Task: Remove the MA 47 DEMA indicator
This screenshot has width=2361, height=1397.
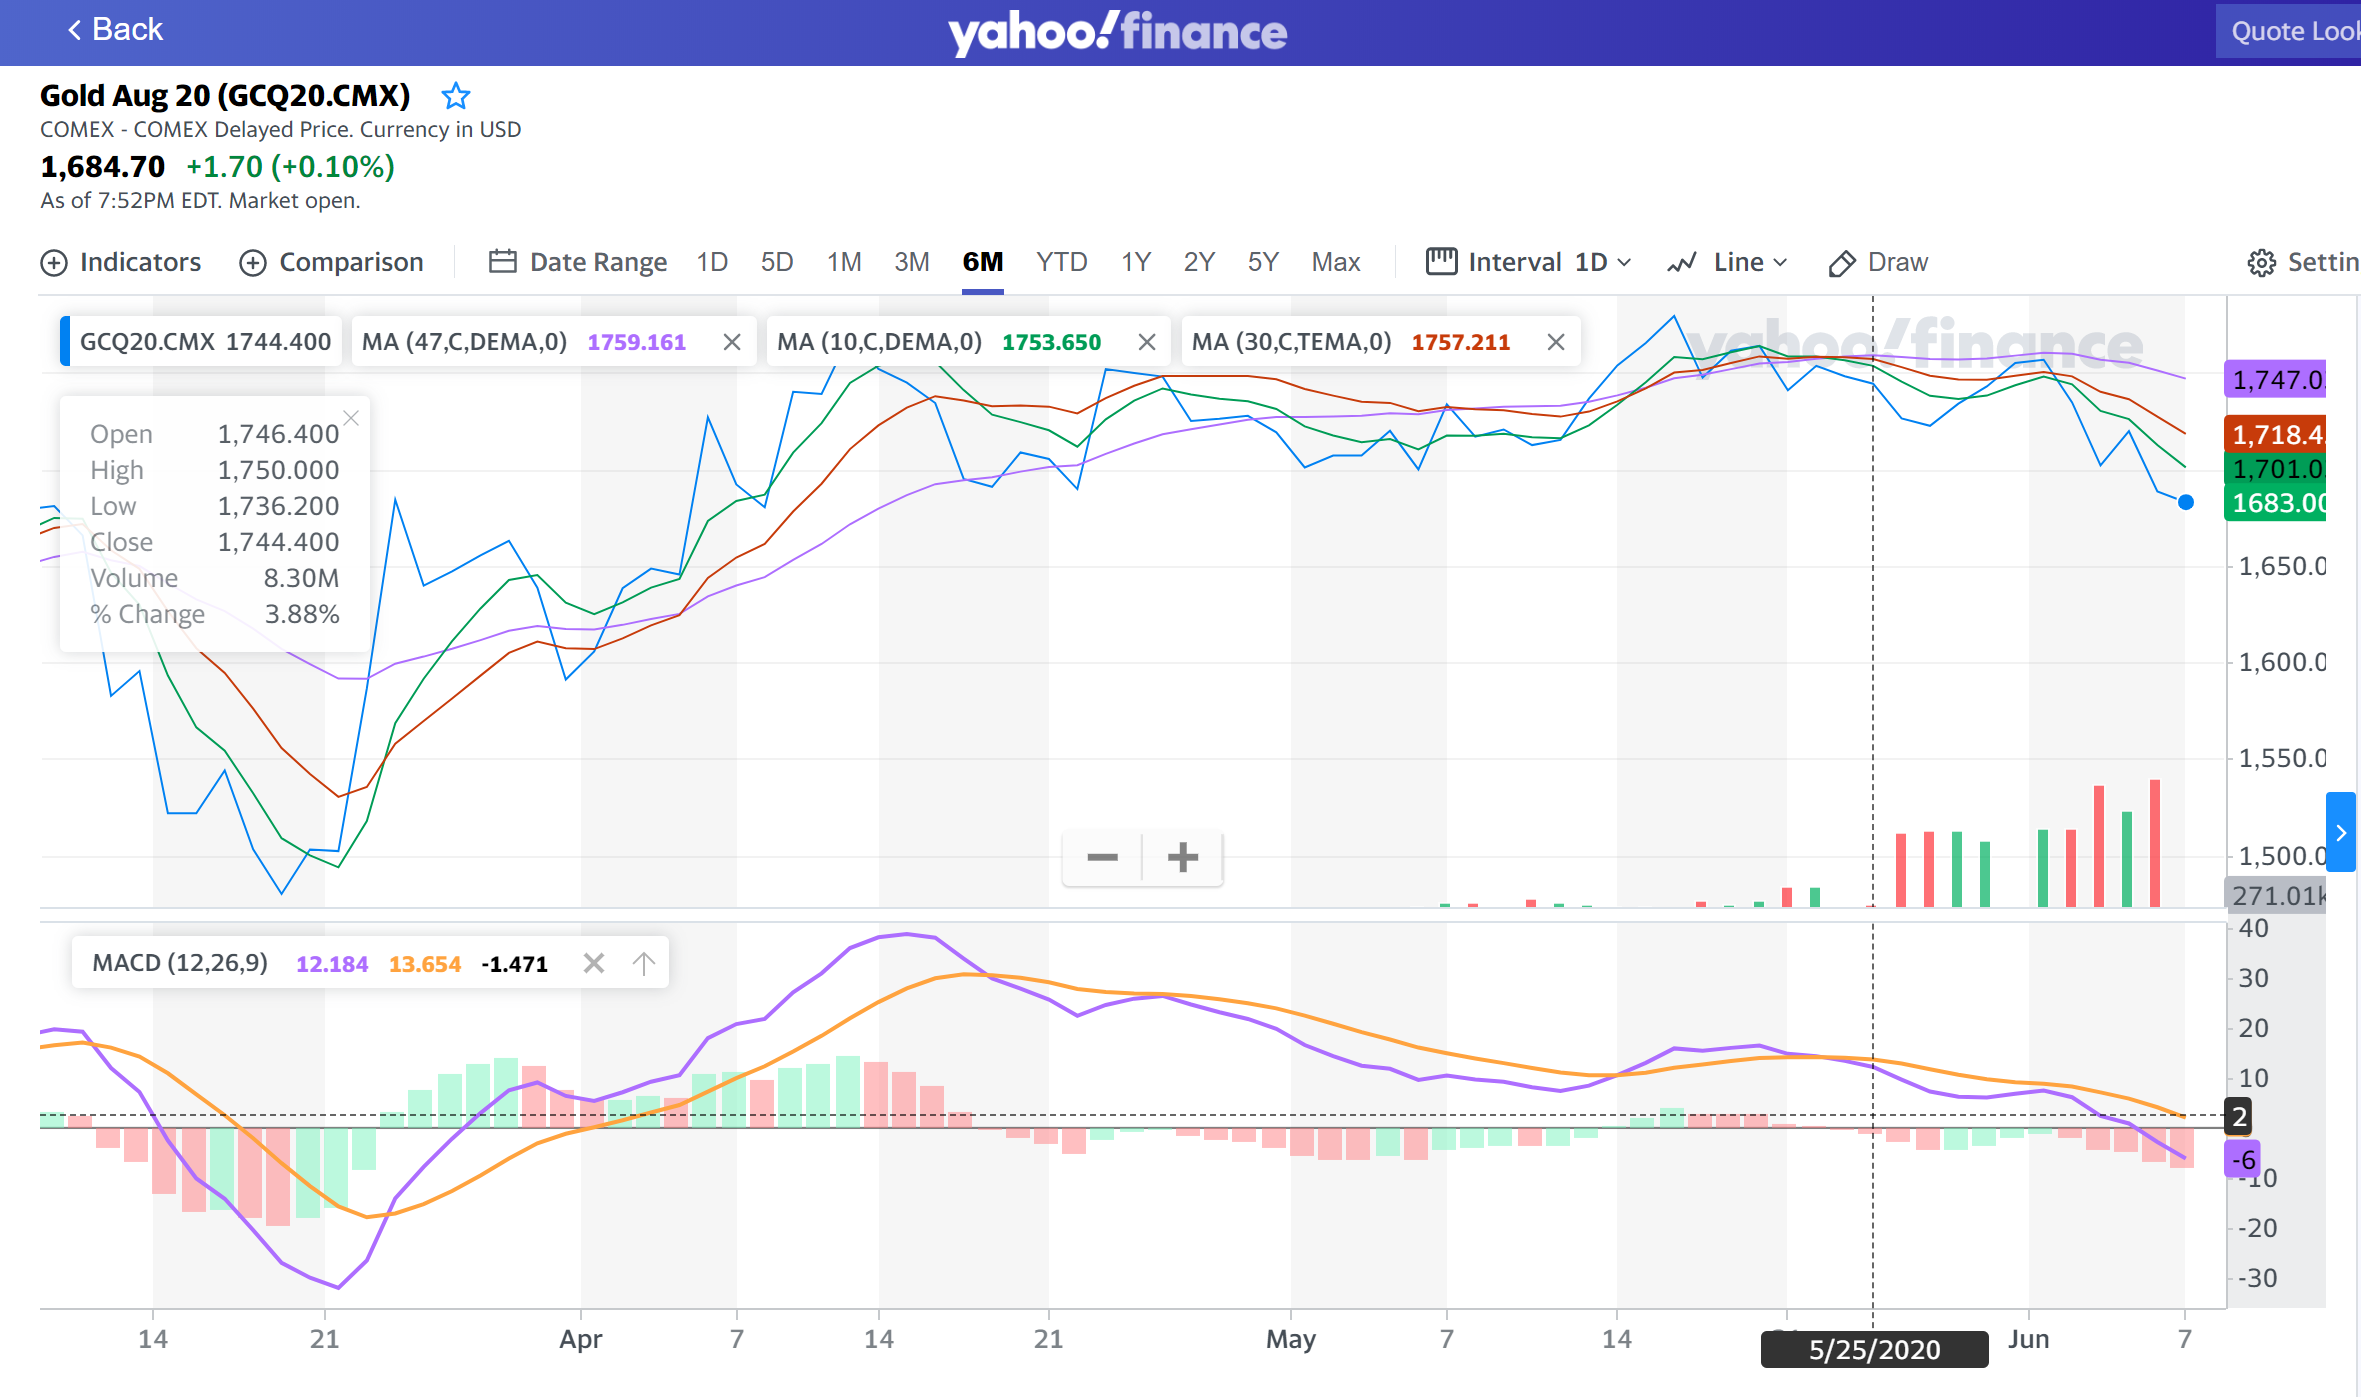Action: 732,342
